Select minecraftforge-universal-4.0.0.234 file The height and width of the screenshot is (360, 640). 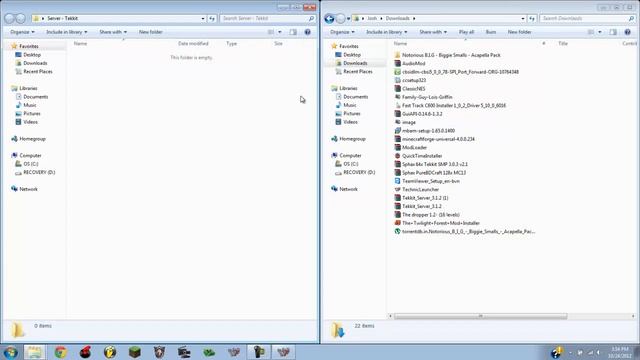(x=435, y=139)
